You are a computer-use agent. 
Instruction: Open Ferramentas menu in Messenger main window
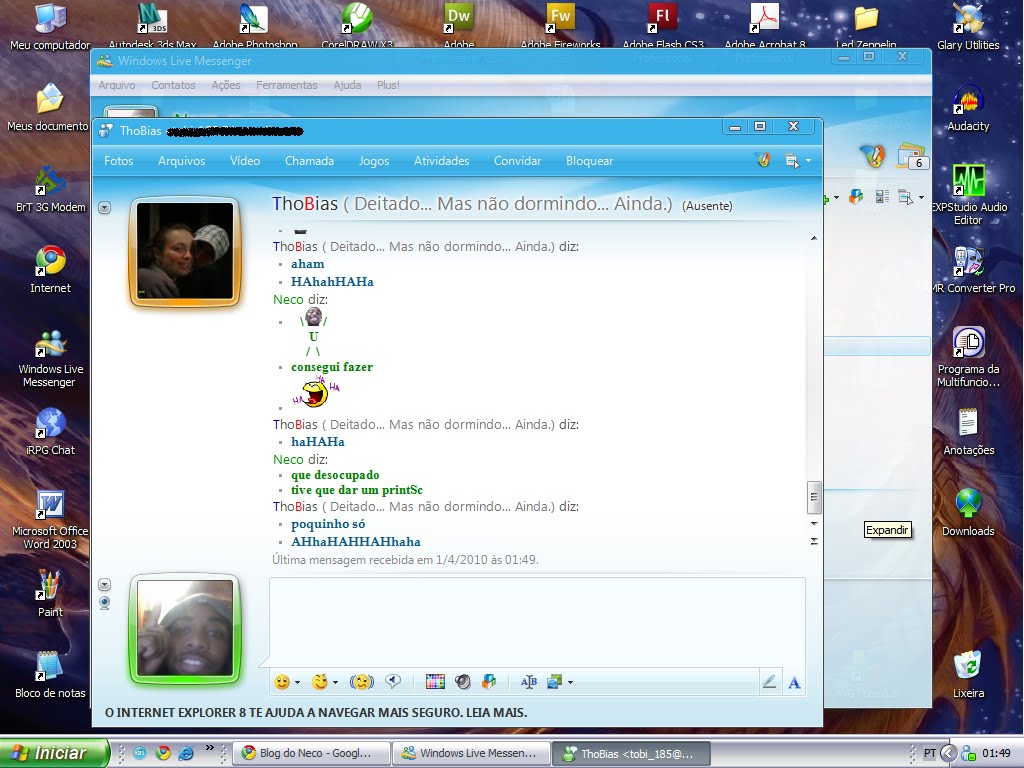click(287, 85)
